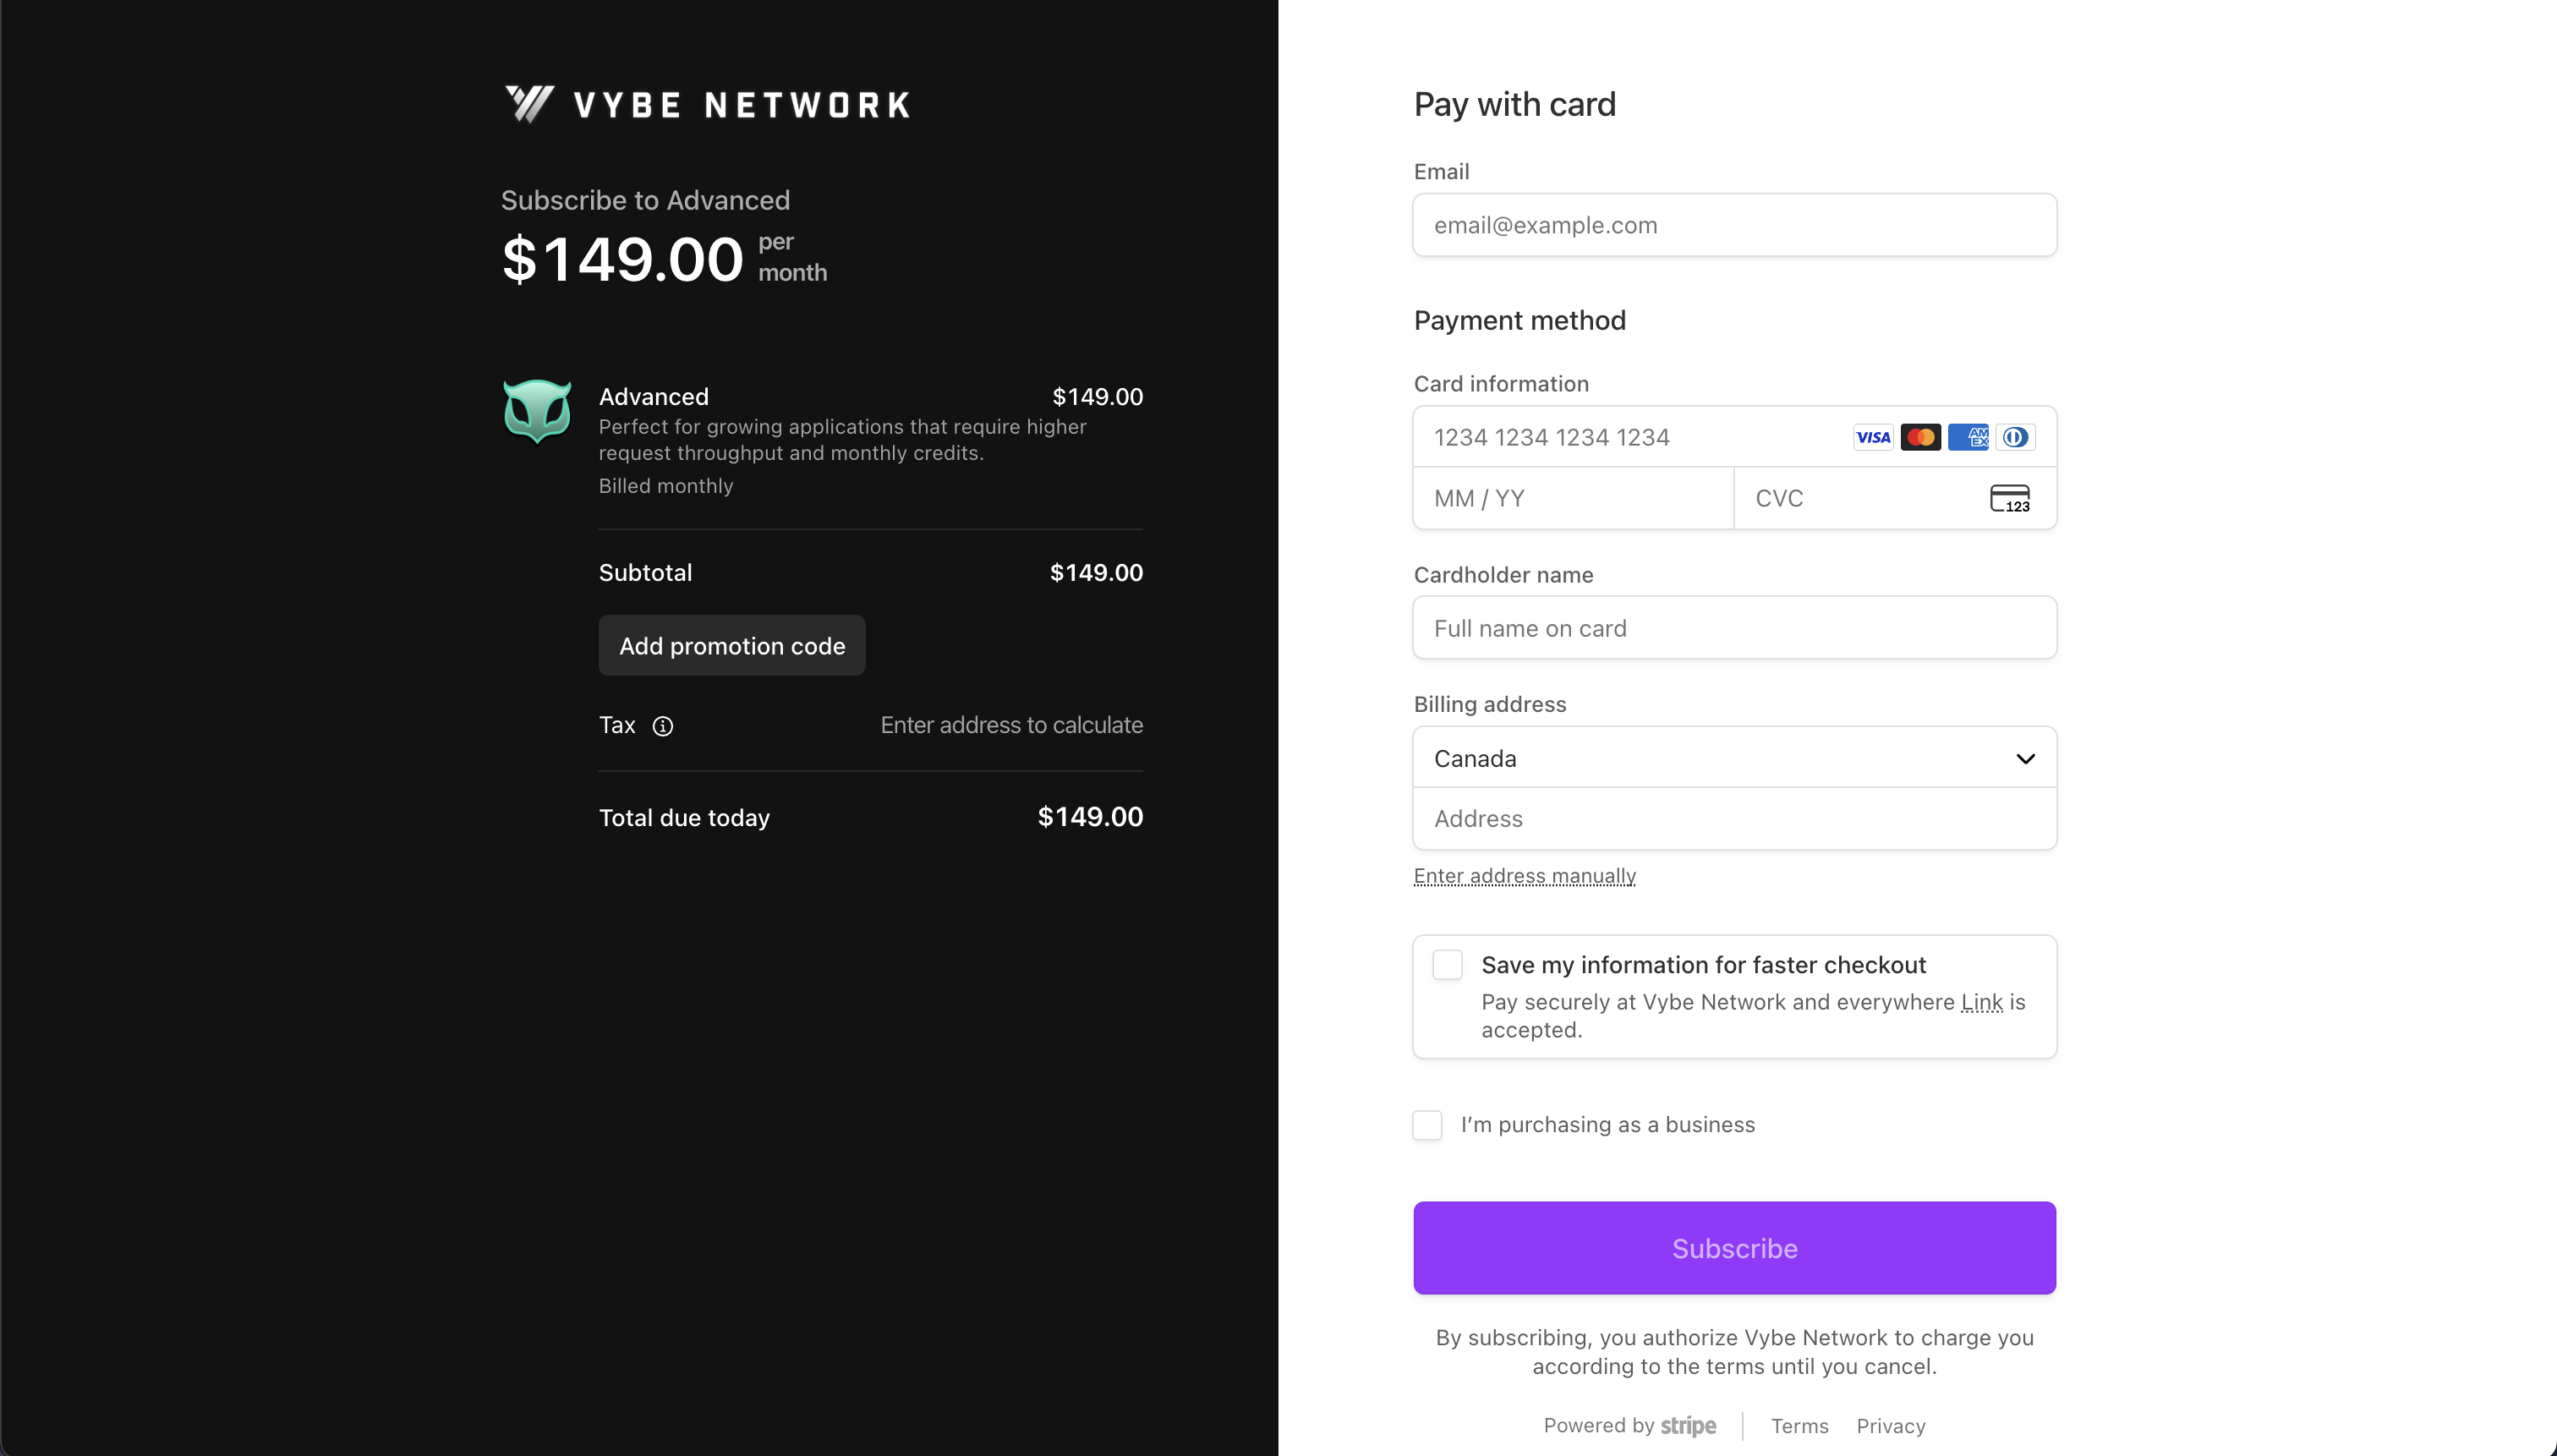The image size is (2557, 1456).
Task: Click the Visa card icon
Action: coord(1872,437)
